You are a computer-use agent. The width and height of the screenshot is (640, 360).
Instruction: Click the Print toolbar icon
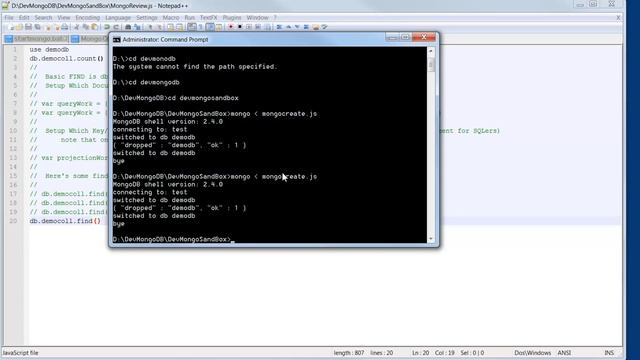pos(64,27)
